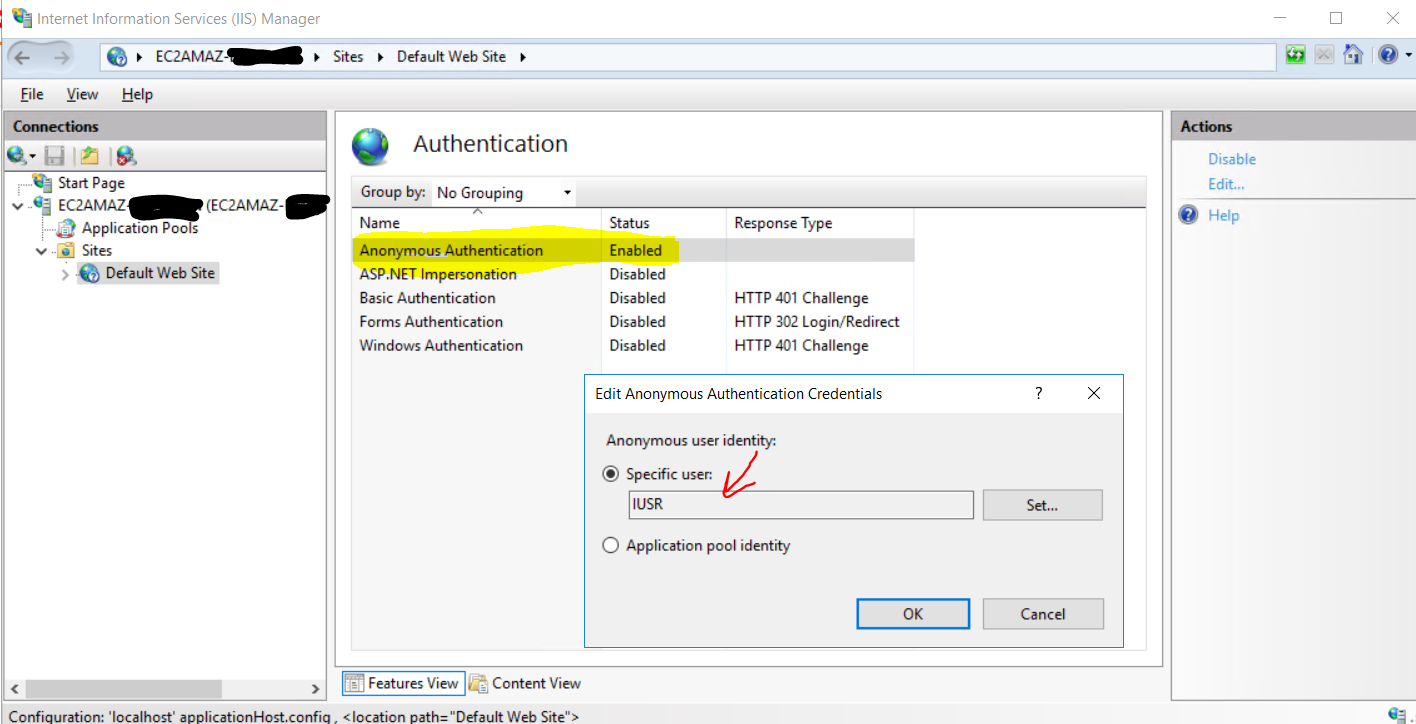Click the address bar globe icon
Viewport: 1416px width, 724px height.
(x=117, y=57)
